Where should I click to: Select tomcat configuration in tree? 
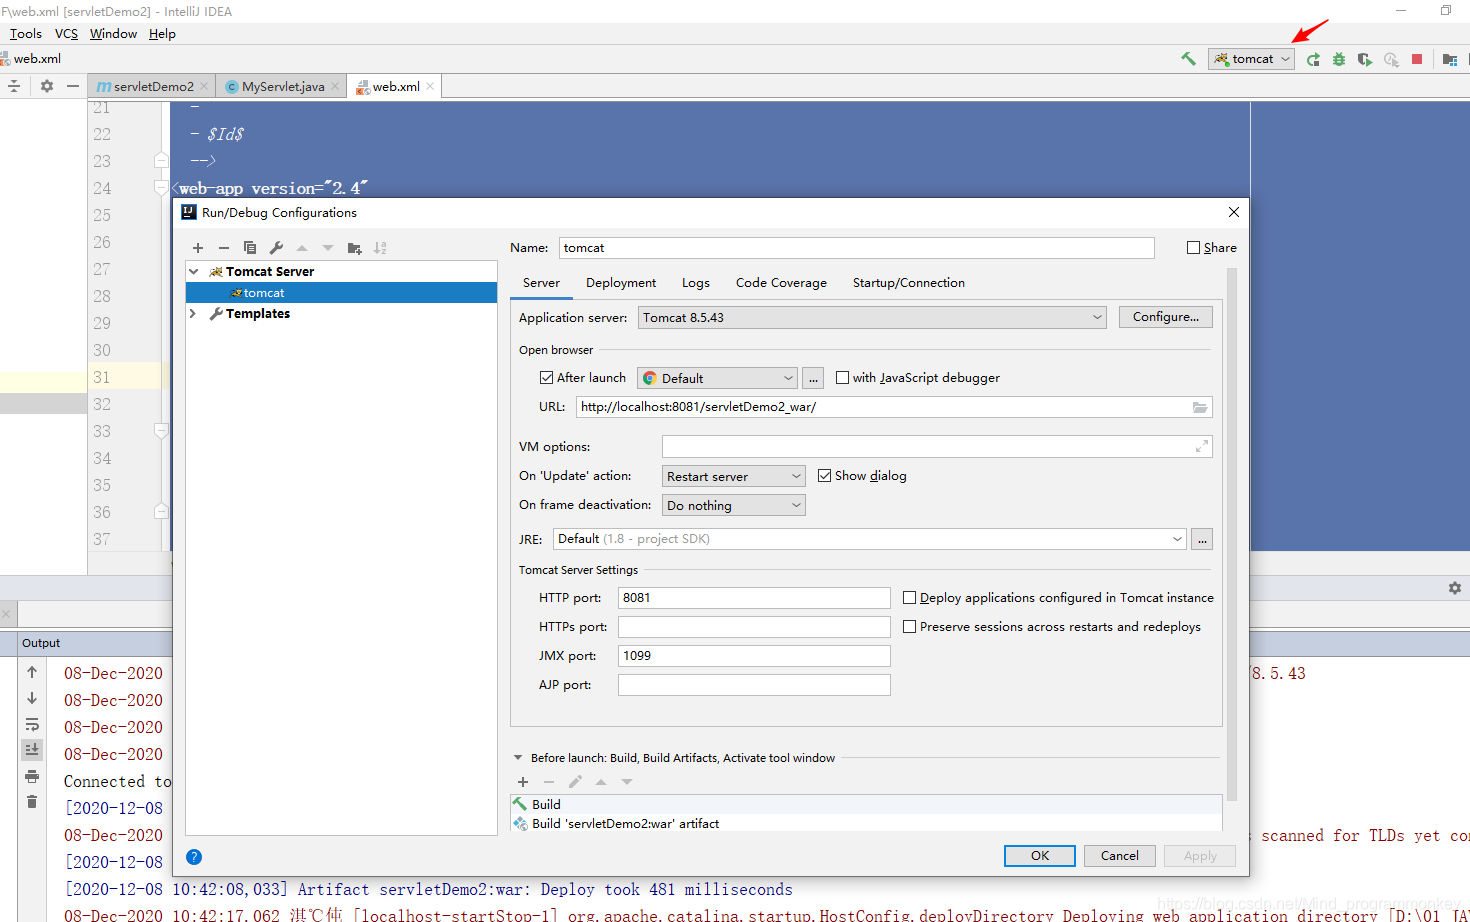click(x=341, y=293)
